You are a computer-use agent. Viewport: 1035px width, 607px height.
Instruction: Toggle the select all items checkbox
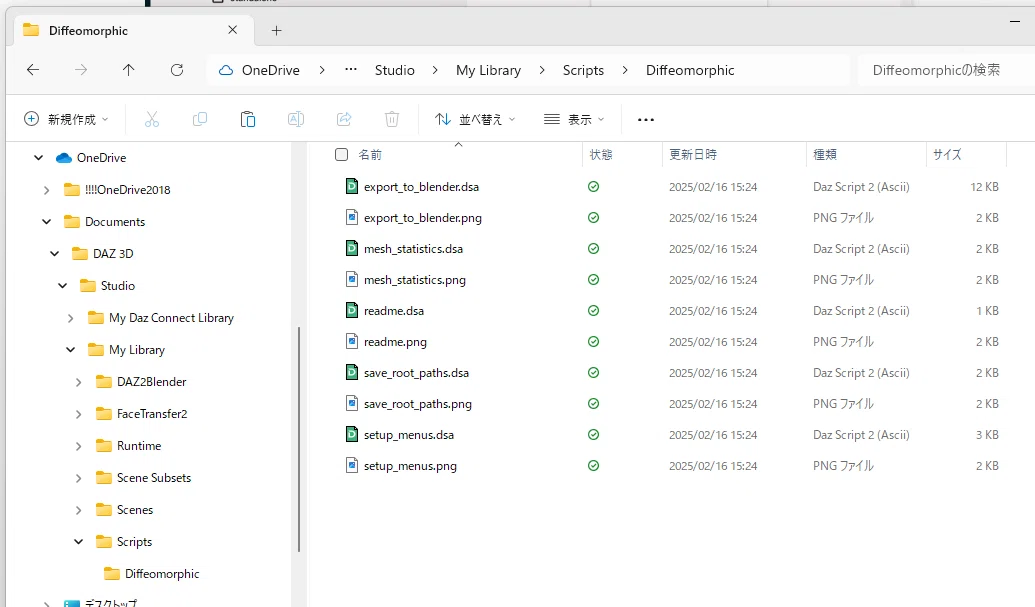coord(341,154)
